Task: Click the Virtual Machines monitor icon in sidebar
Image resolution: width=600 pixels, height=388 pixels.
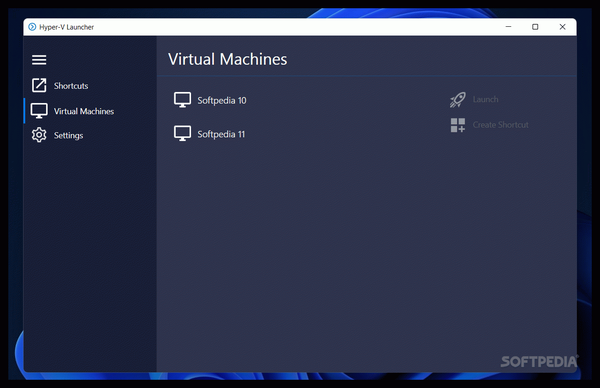Action: point(39,111)
